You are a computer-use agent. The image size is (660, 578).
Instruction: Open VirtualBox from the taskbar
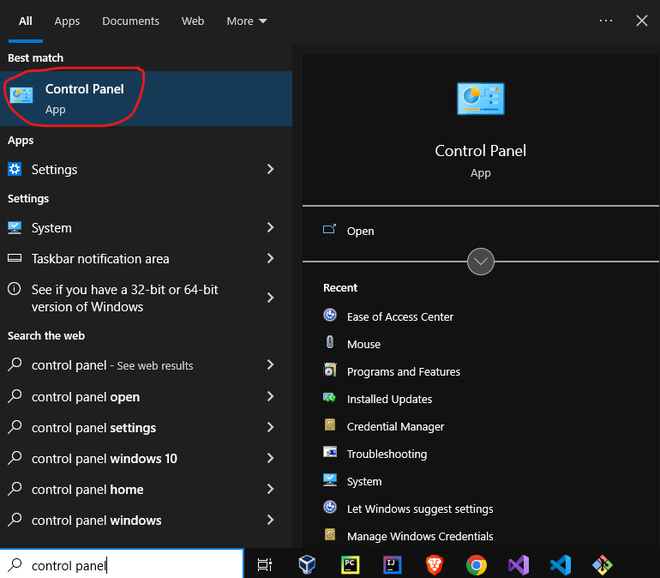[x=307, y=565]
